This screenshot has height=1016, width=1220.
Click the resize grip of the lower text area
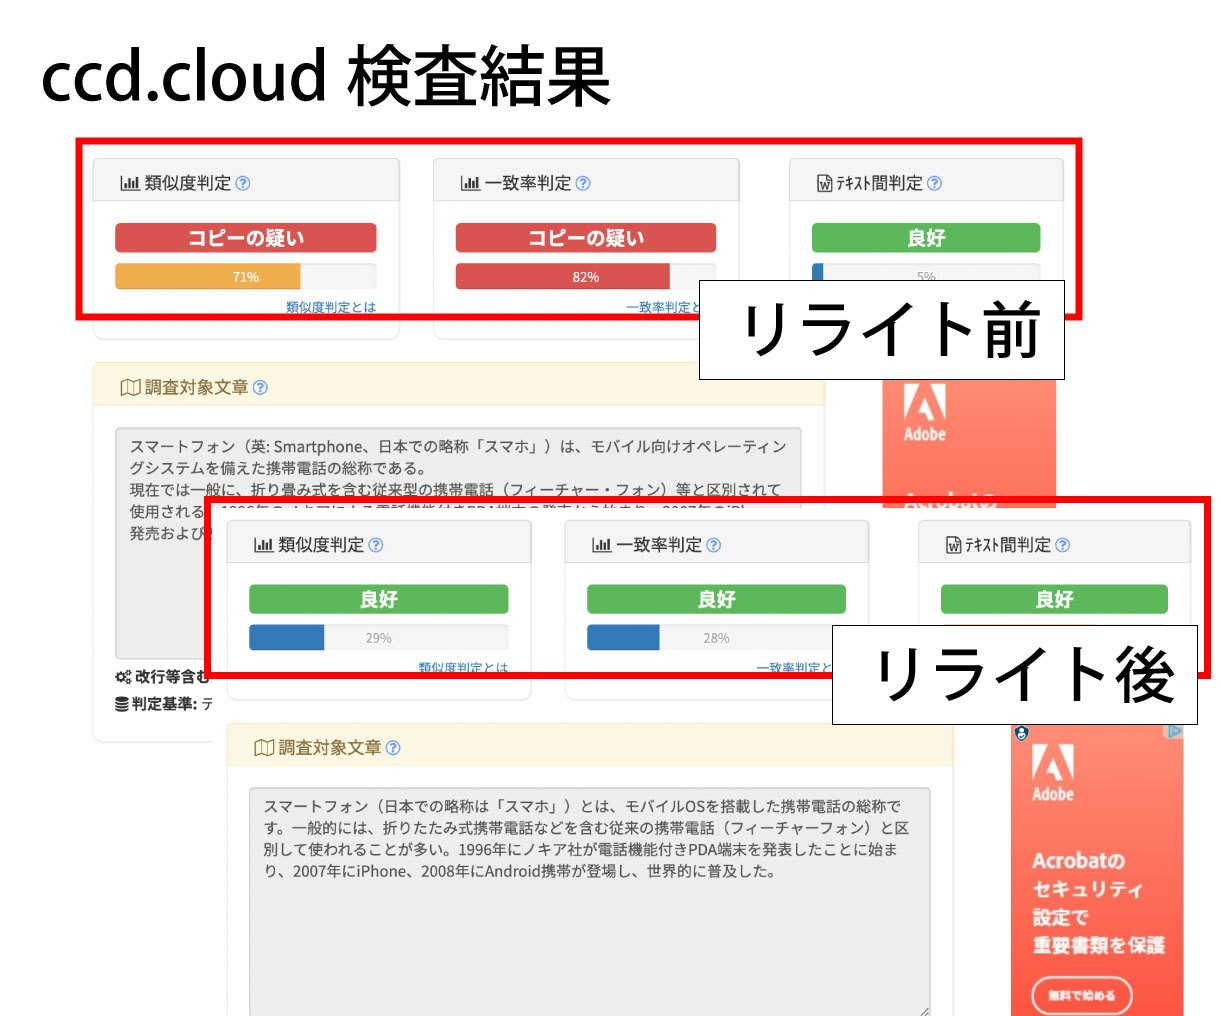point(924,1010)
